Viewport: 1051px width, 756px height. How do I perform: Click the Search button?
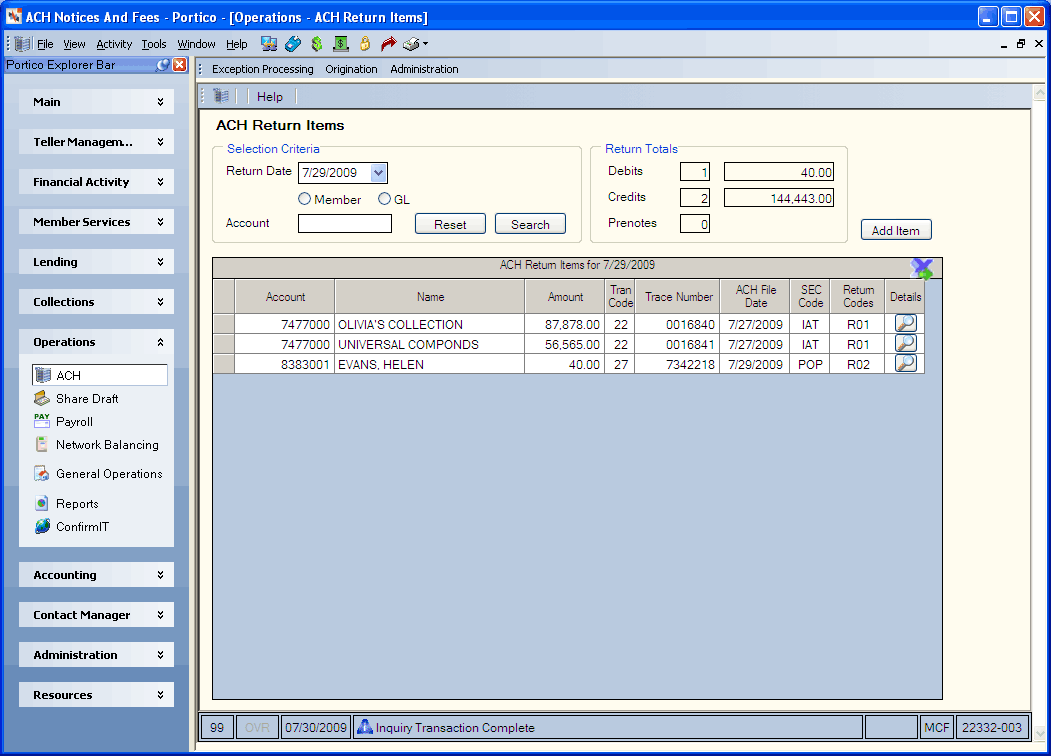coord(530,224)
